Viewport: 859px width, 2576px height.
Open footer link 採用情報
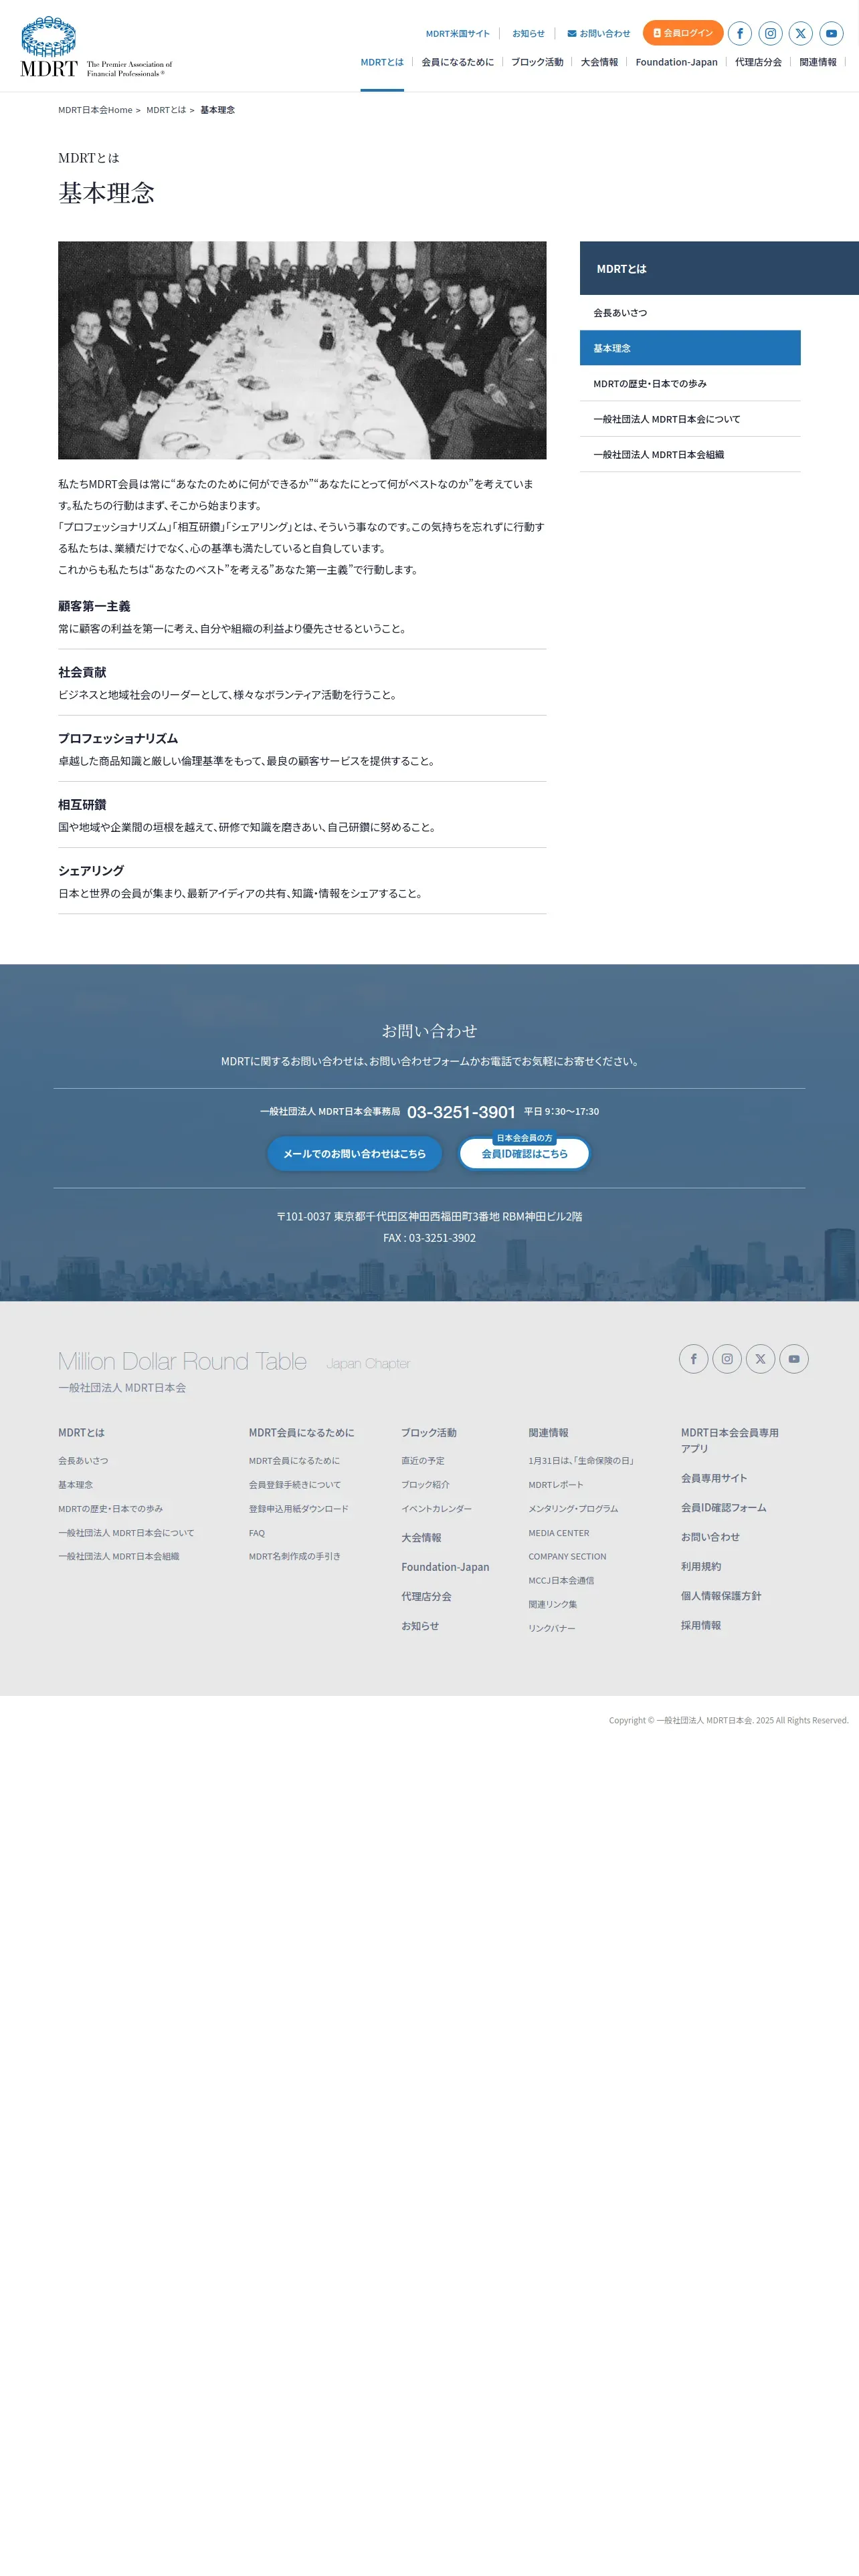pyautogui.click(x=701, y=1626)
